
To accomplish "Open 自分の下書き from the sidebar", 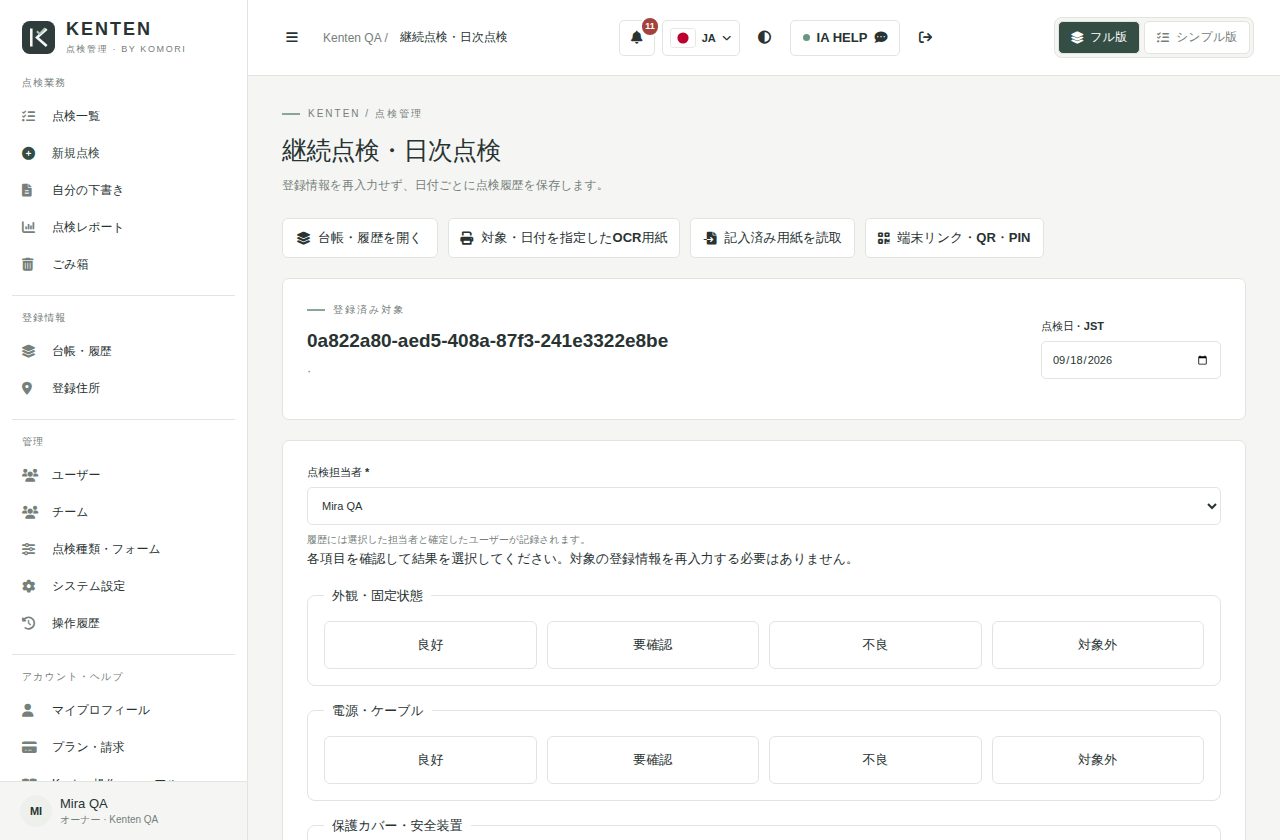I will 124,190.
